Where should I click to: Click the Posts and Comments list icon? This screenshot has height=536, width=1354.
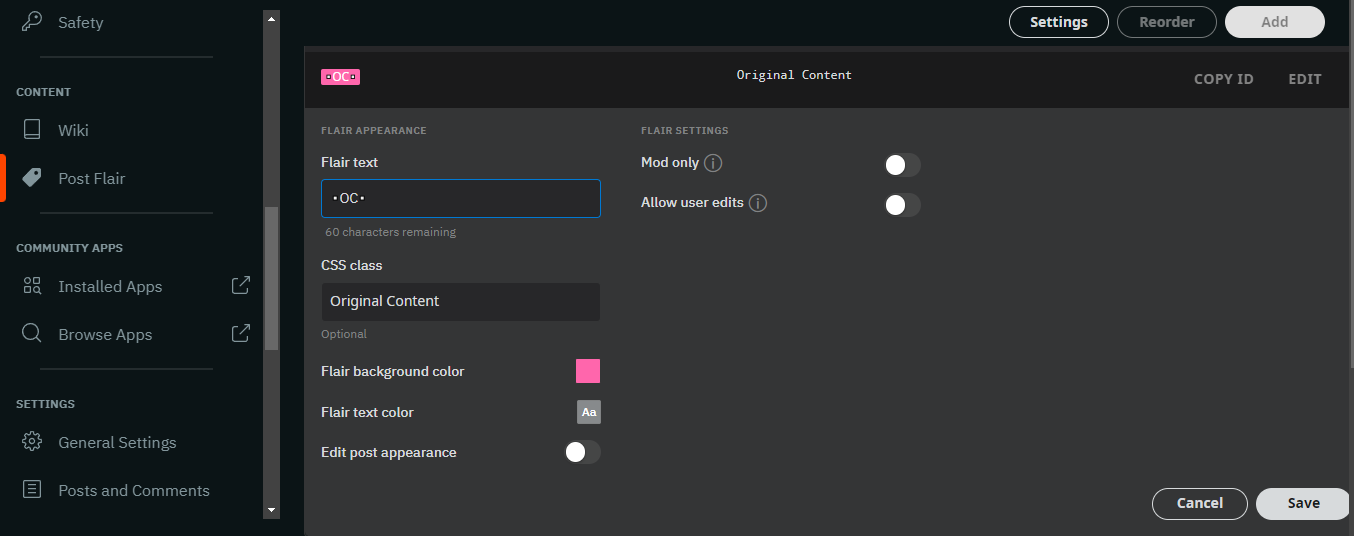32,490
